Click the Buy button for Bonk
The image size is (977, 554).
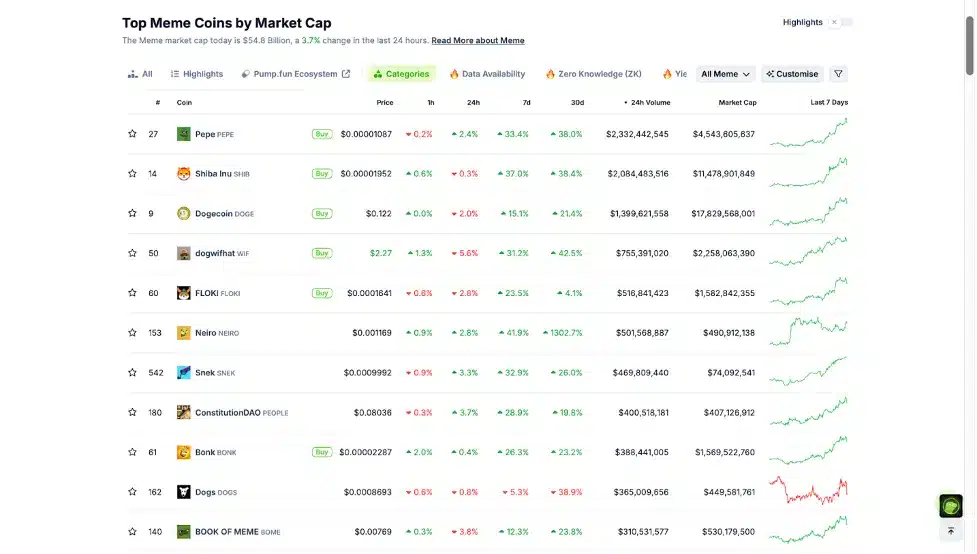[x=322, y=452]
